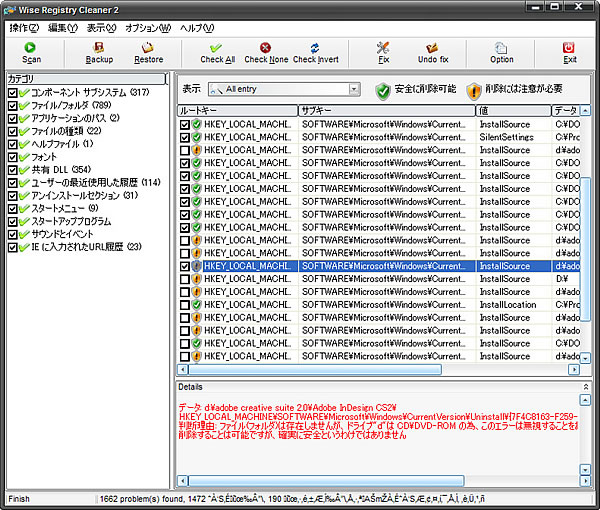
Task: Uncheck the ファイル/フォルダ (789) category
Action: 12,105
